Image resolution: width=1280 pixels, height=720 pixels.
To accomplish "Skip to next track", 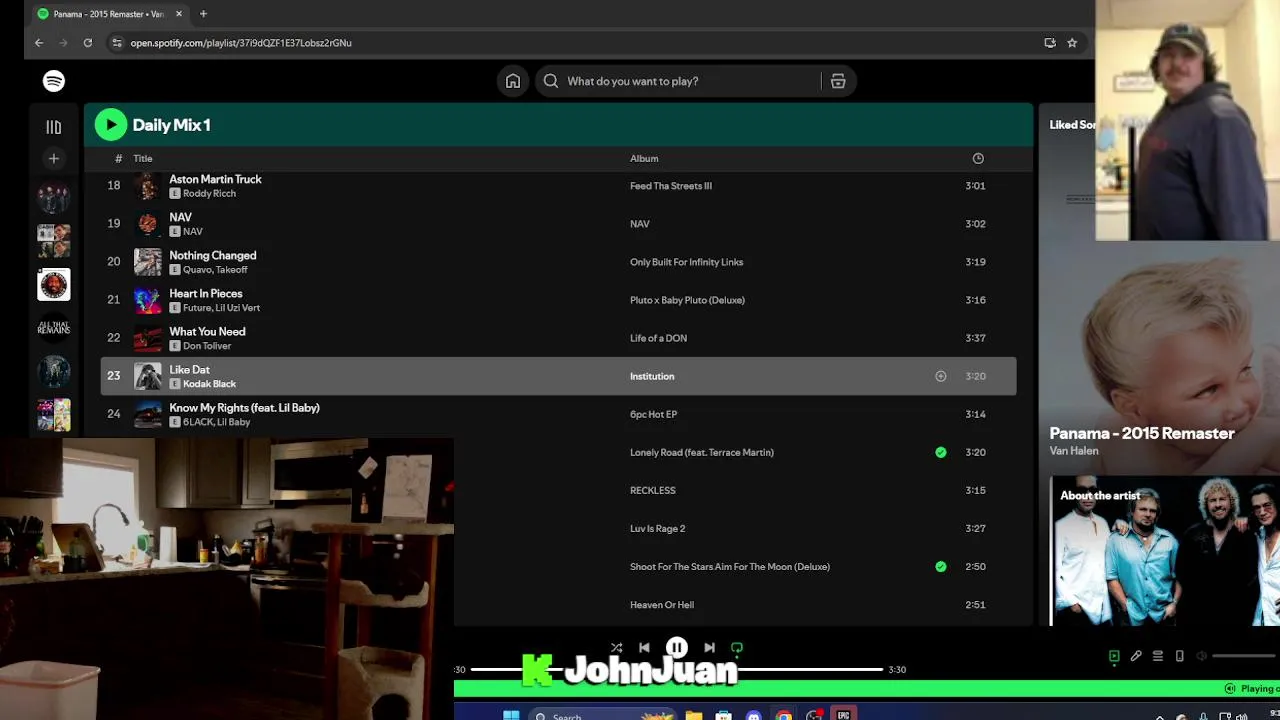I will [x=709, y=648].
